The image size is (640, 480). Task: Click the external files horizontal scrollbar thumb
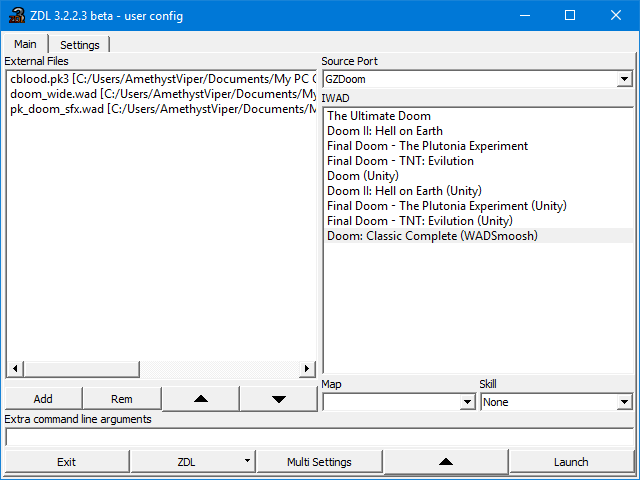tap(82, 369)
